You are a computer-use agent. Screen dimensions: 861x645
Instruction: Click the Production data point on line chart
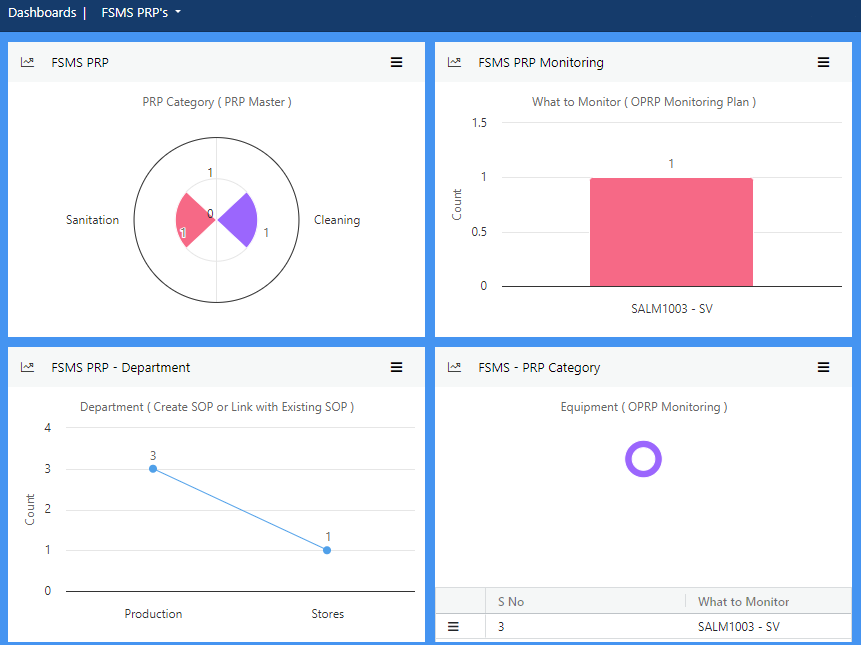(x=153, y=468)
